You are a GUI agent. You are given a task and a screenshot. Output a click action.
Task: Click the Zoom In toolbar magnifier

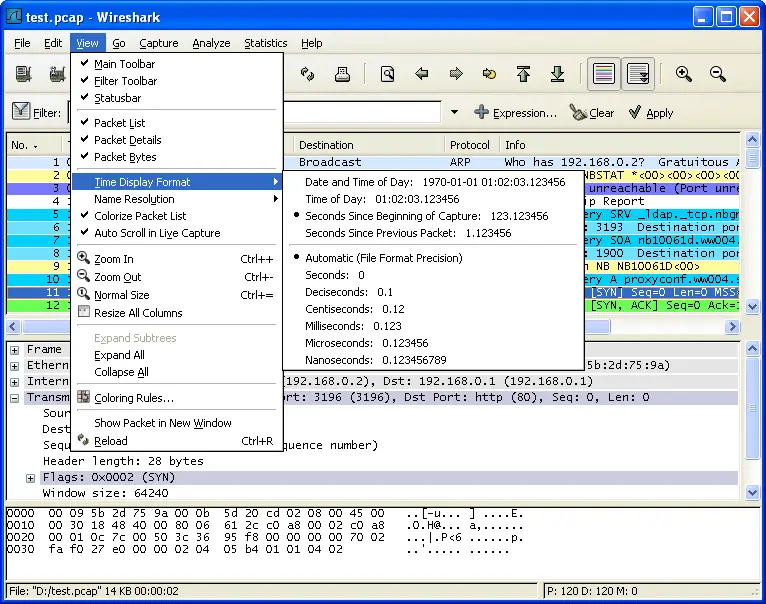(x=684, y=74)
